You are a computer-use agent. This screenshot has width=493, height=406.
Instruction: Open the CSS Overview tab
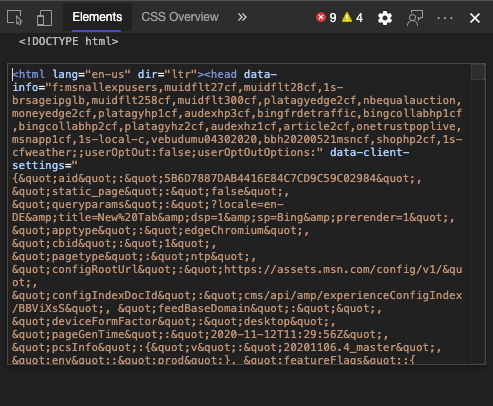(180, 17)
